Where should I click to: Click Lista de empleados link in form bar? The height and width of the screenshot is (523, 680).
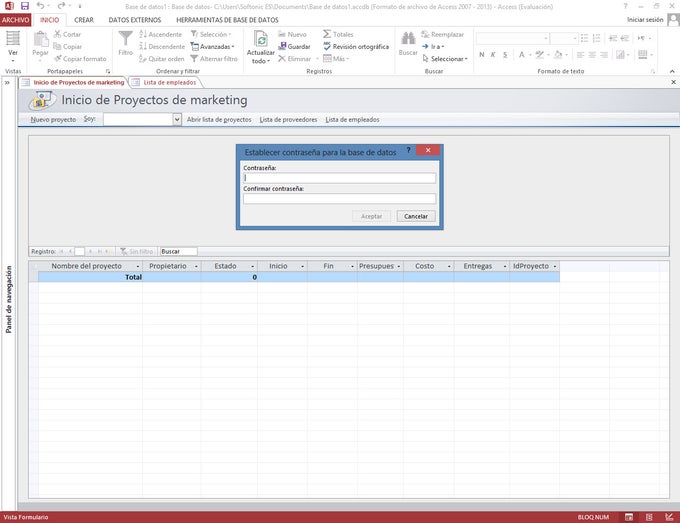tap(352, 119)
